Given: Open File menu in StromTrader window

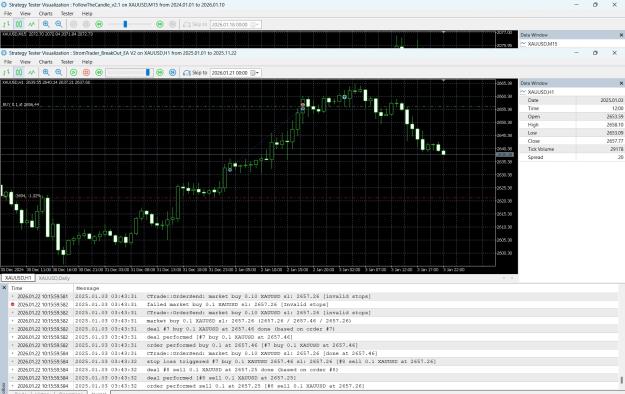Looking at the screenshot, I should (8, 62).
